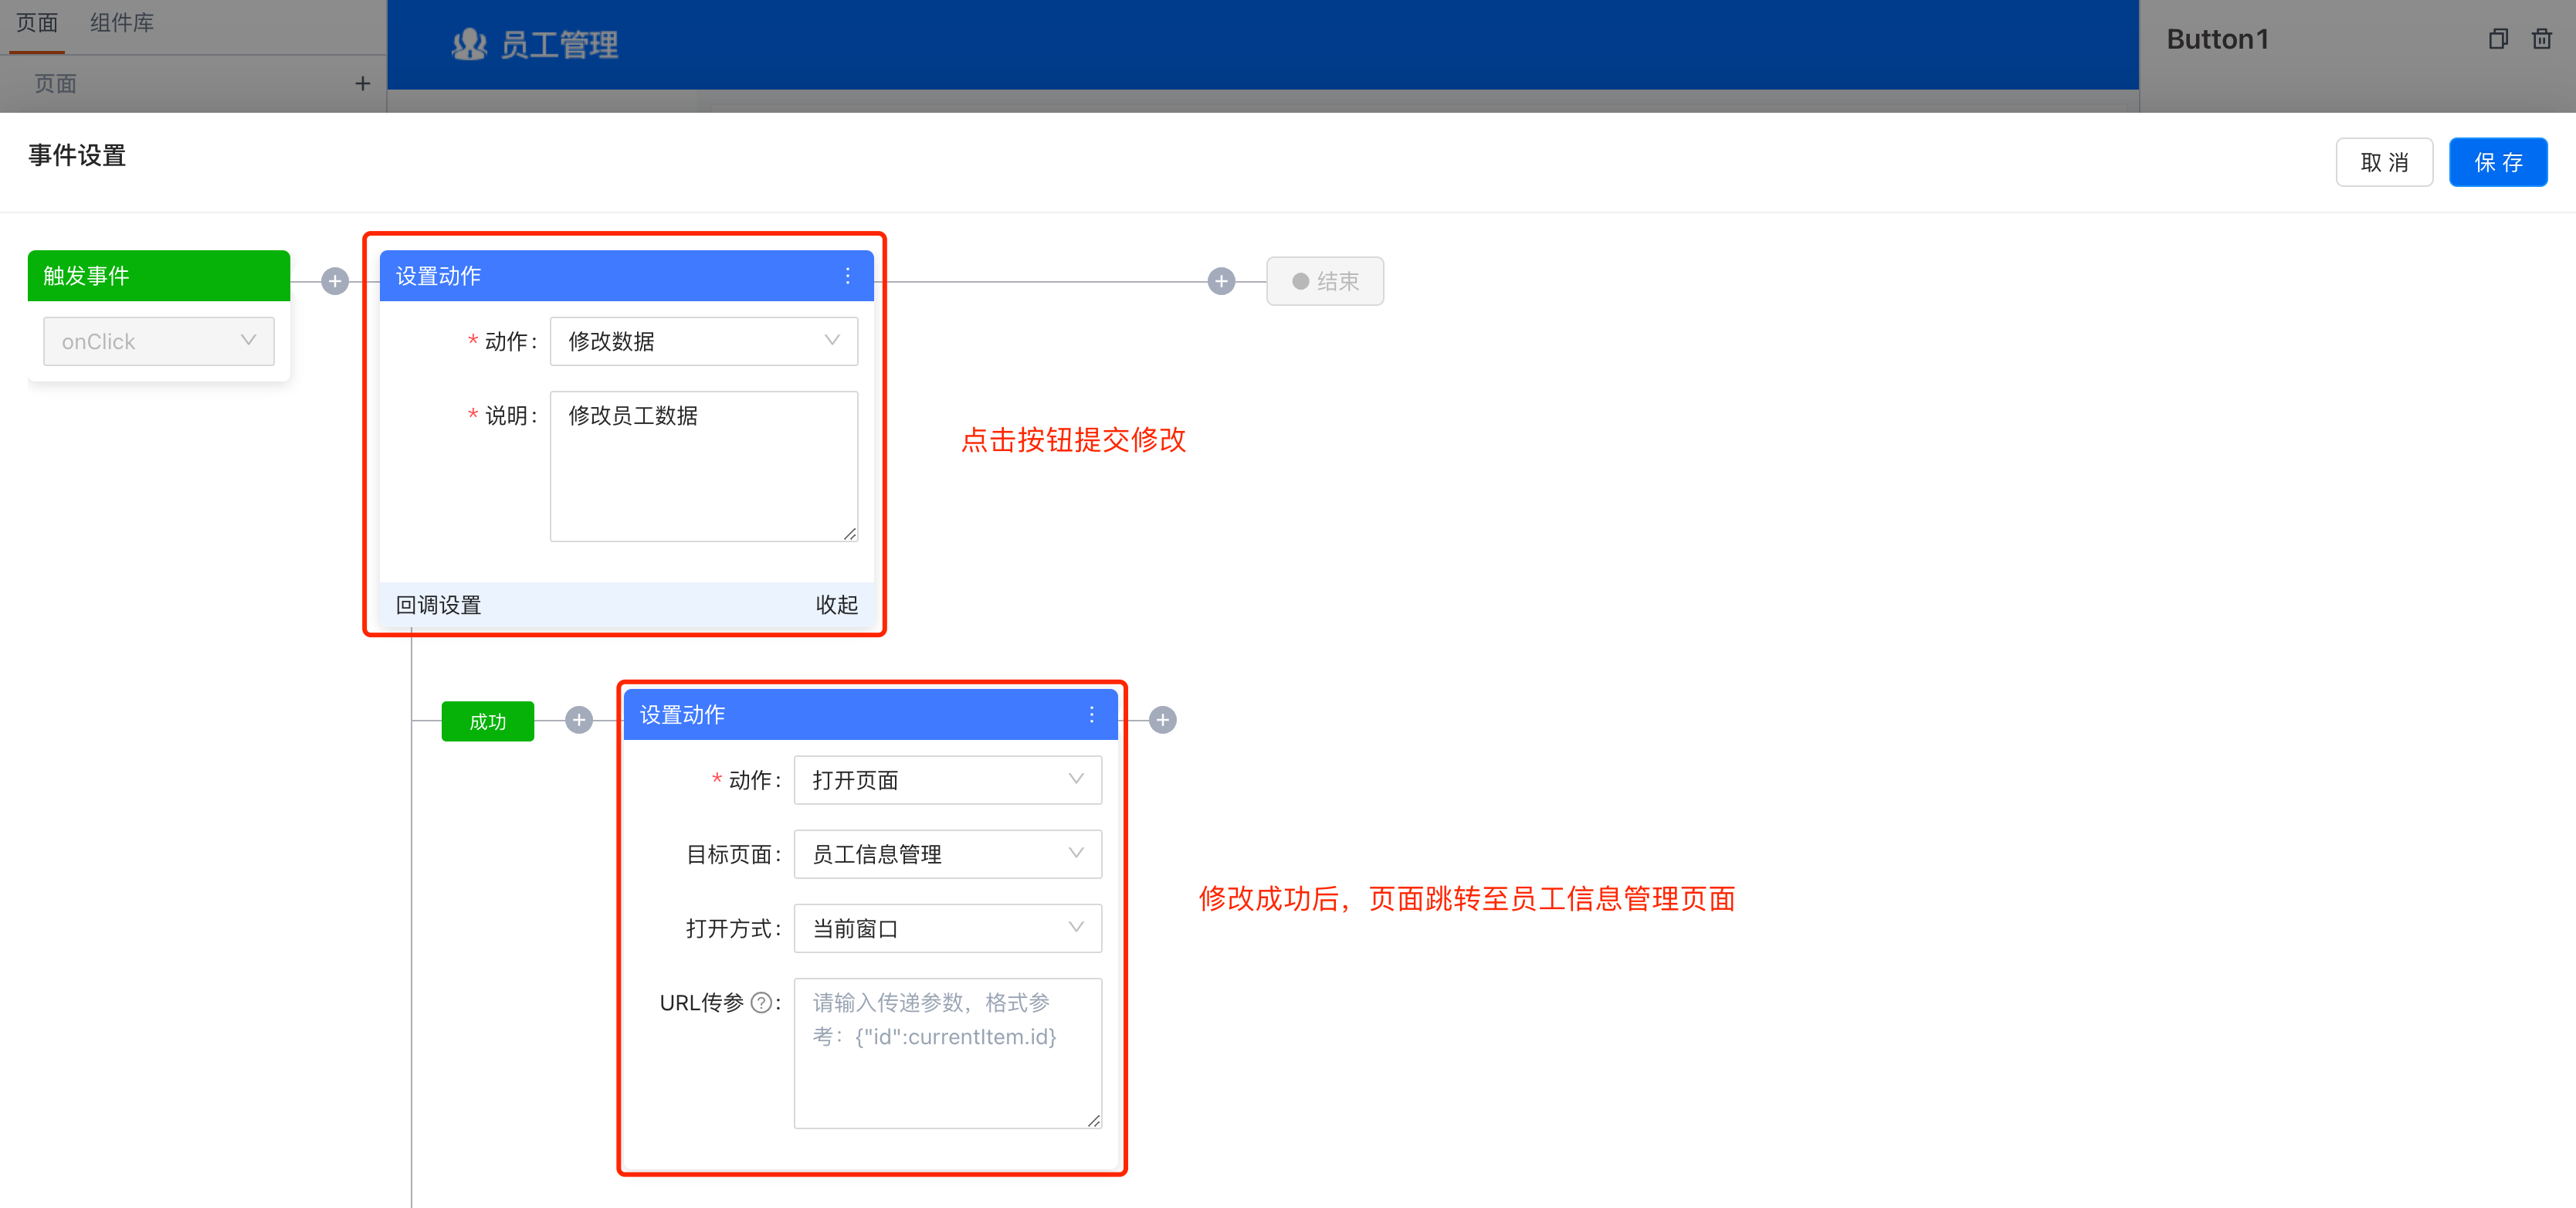Switch to the 页面 tab

click(x=37, y=22)
